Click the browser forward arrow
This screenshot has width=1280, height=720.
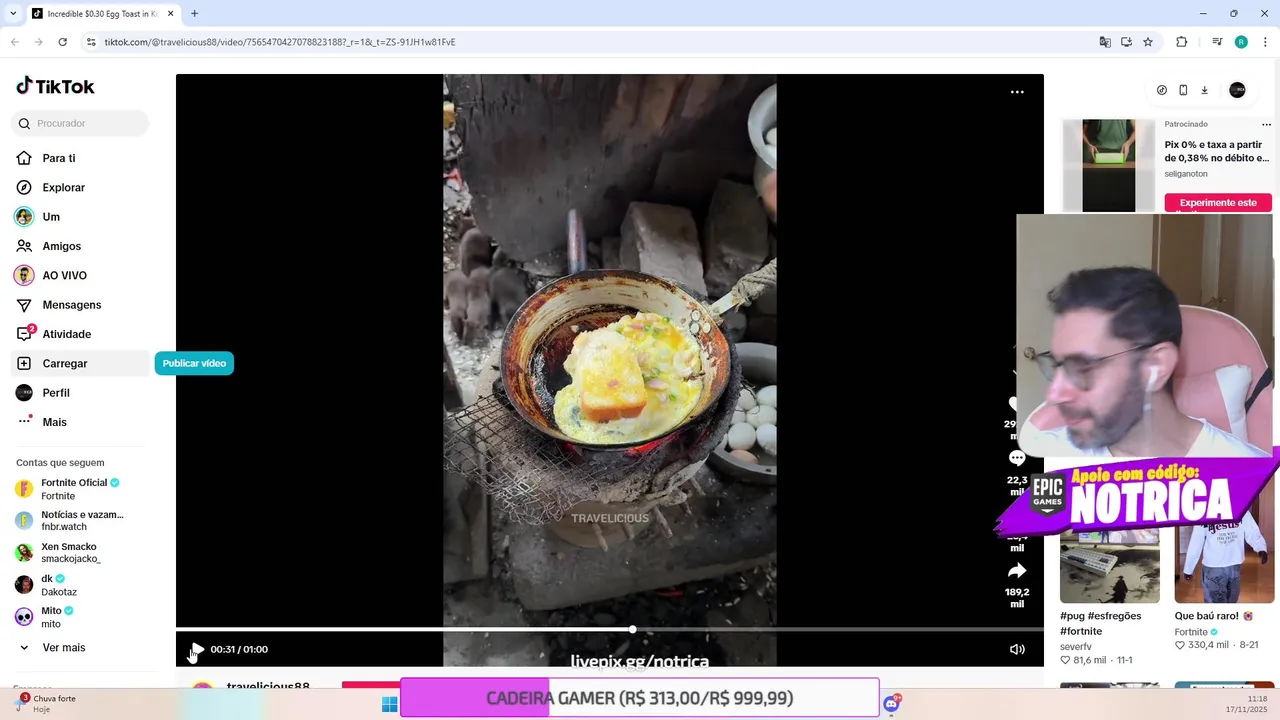38,42
